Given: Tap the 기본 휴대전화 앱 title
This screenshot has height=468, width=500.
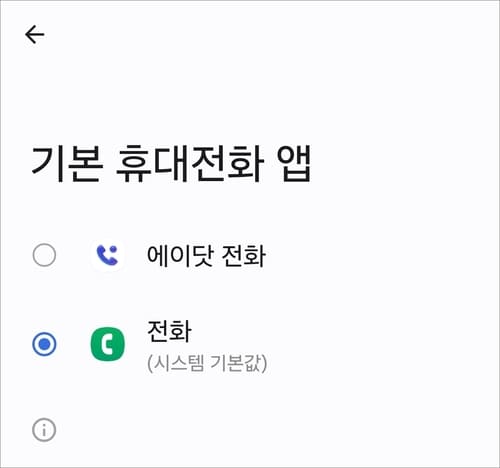Looking at the screenshot, I should (x=171, y=164).
